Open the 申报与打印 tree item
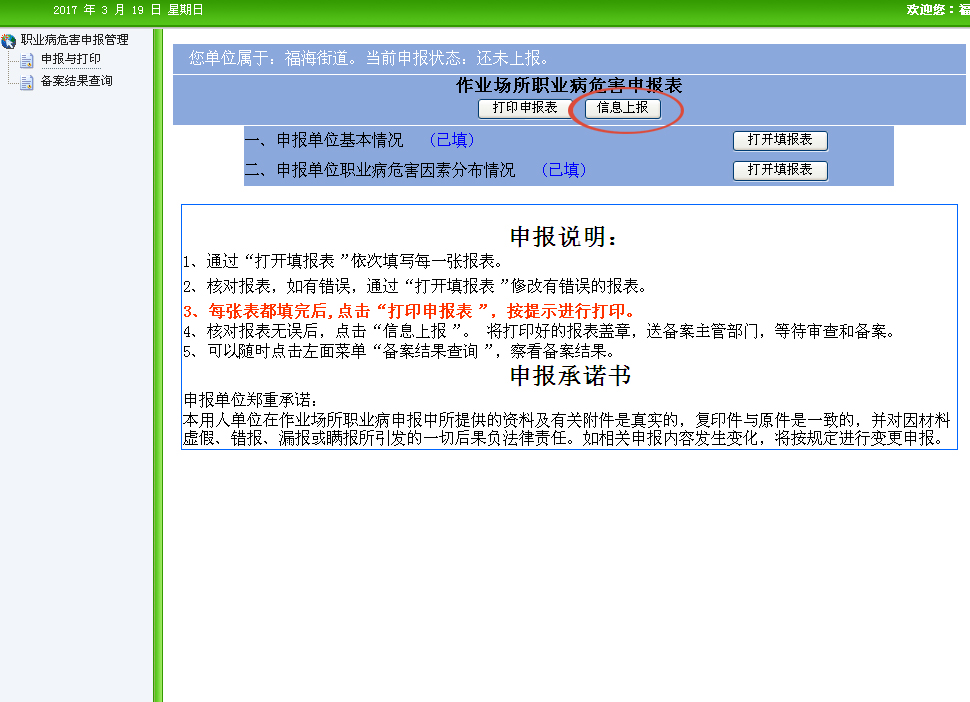970x702 pixels. pyautogui.click(x=71, y=60)
